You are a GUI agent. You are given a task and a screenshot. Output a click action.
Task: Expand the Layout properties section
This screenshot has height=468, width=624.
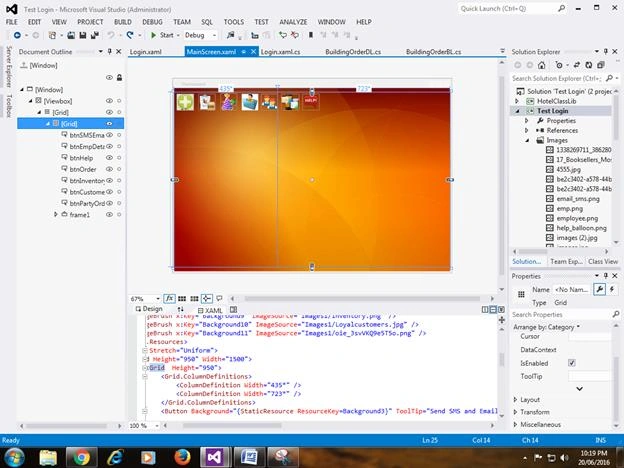coord(515,400)
